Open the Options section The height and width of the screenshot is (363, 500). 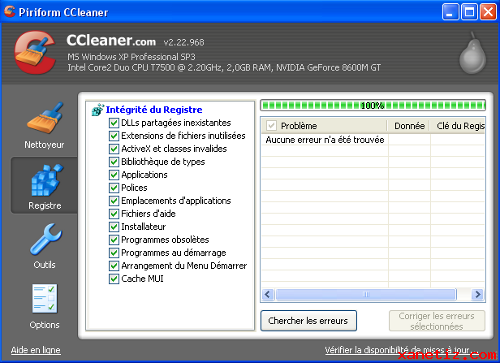45,307
